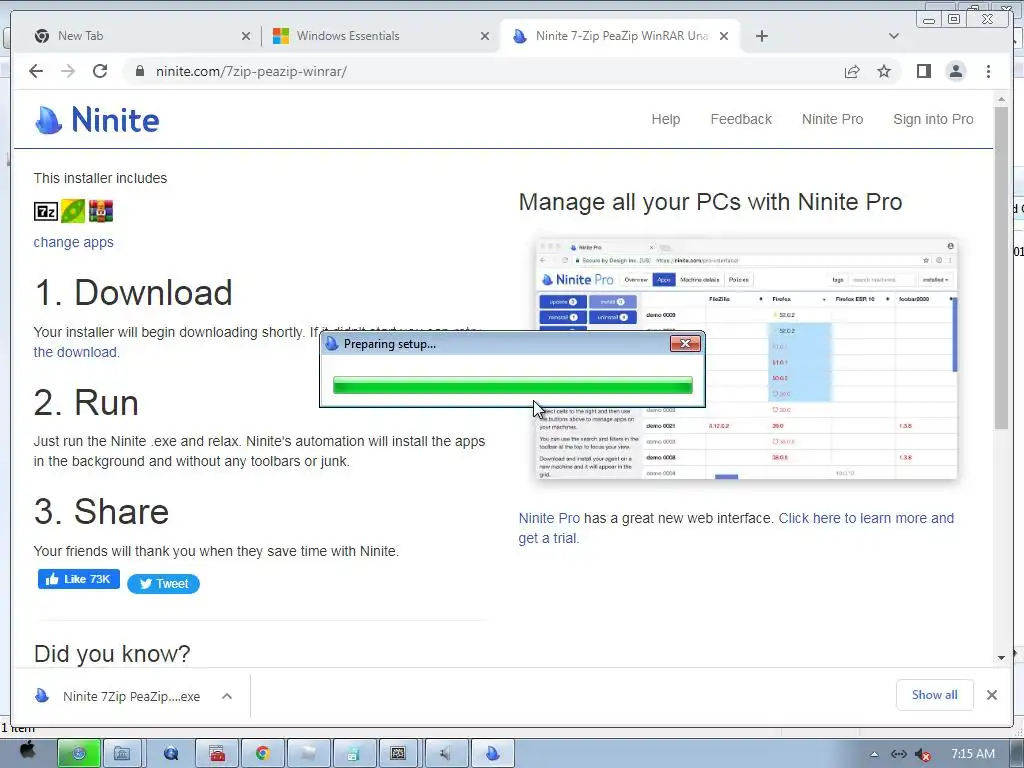1024x768 pixels.
Task: Close the downloads bar
Action: click(x=991, y=695)
